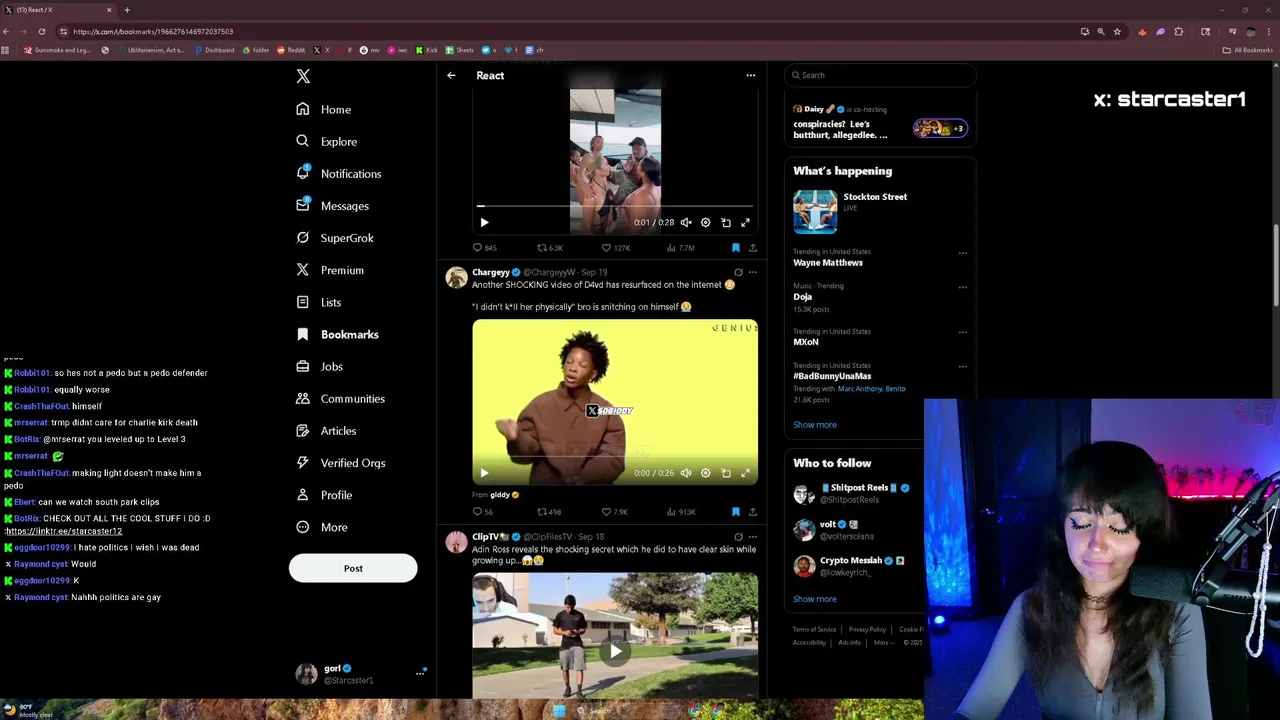Open the React folder three-dot menu

click(x=750, y=75)
